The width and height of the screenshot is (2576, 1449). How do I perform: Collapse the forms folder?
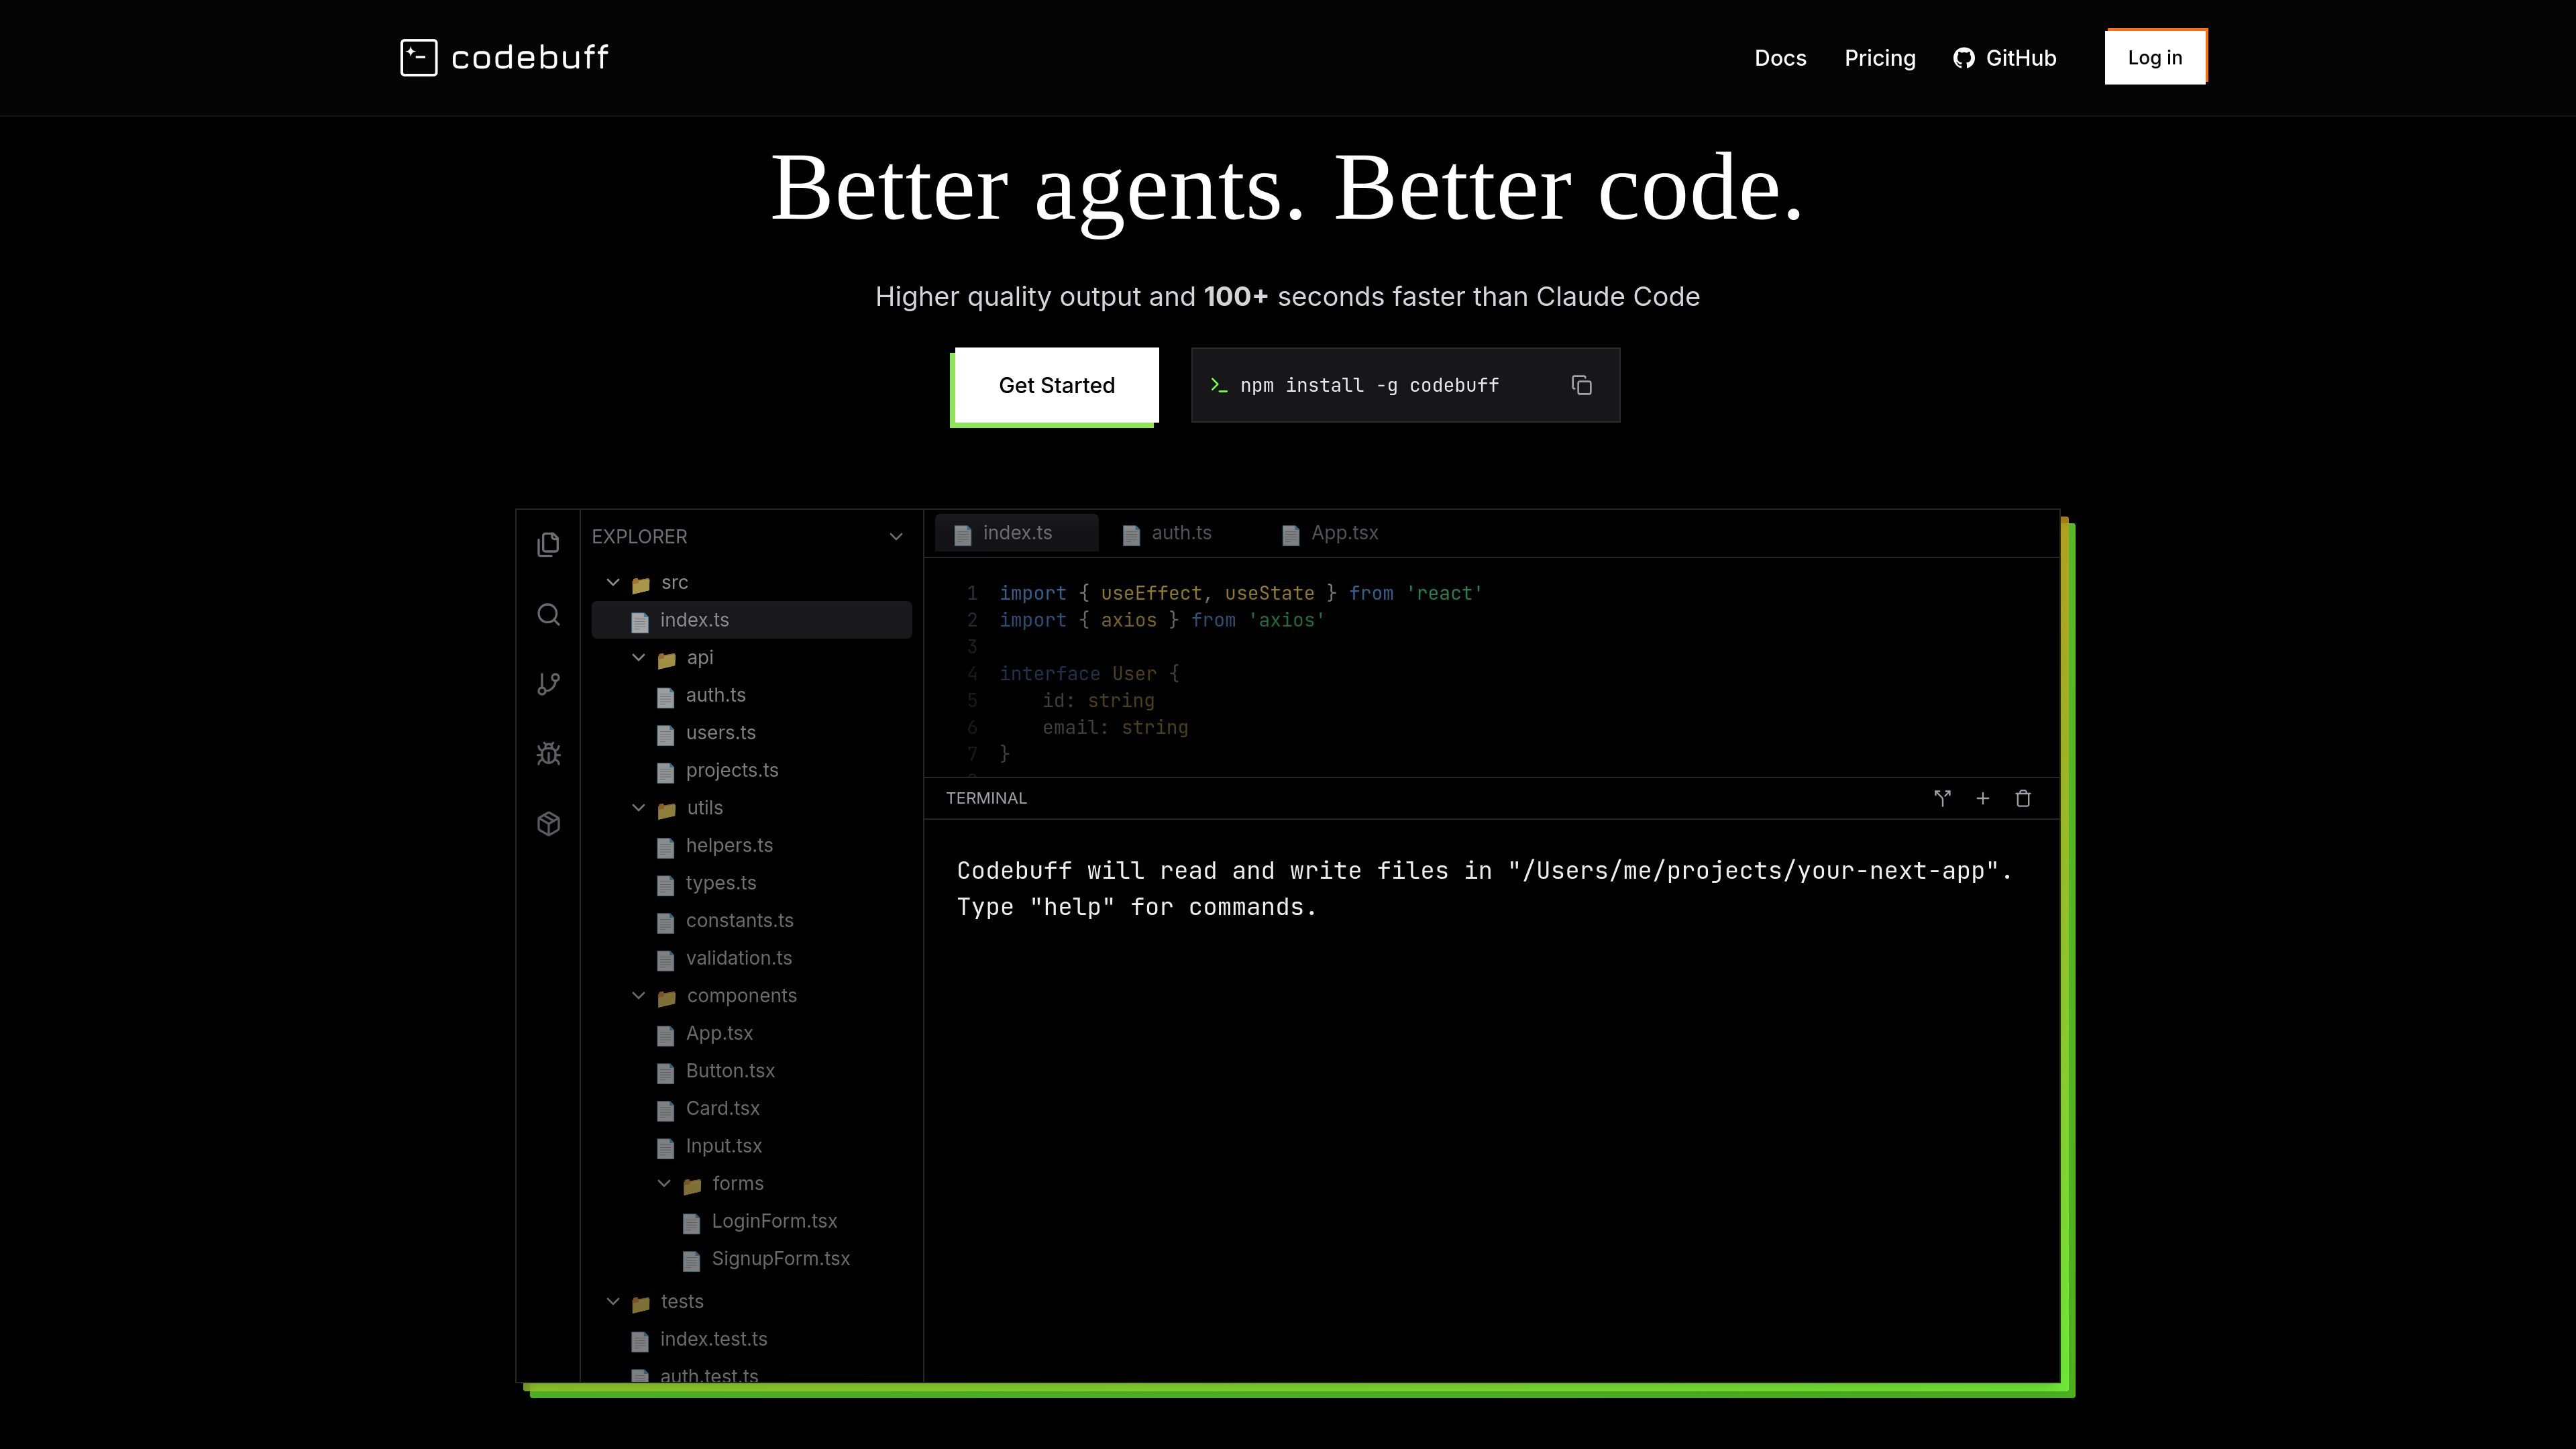[x=664, y=1184]
